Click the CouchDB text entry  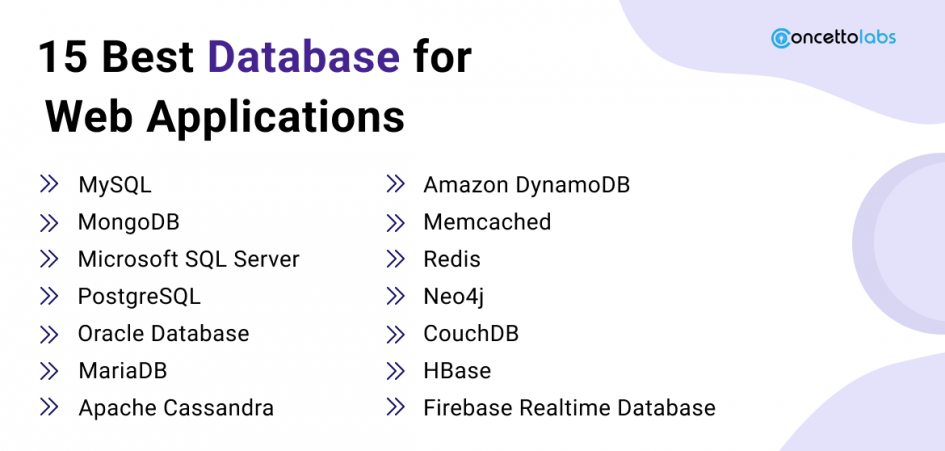tap(471, 333)
